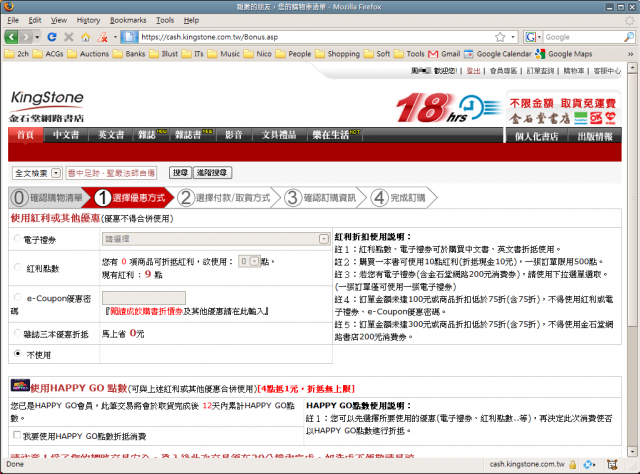Open the 2ch bookmarks folder
The height and width of the screenshot is (474, 640).
17,54
